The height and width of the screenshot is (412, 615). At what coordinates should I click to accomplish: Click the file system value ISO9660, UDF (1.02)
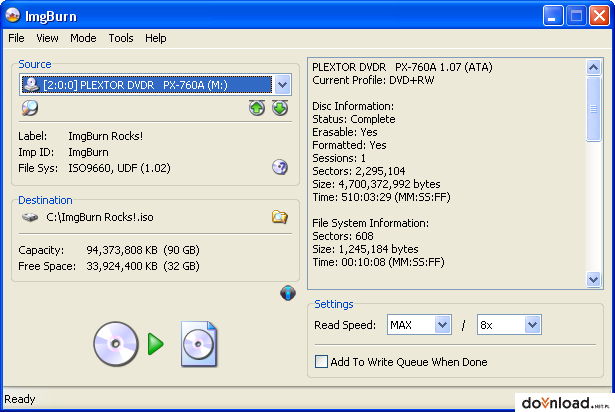(x=119, y=168)
